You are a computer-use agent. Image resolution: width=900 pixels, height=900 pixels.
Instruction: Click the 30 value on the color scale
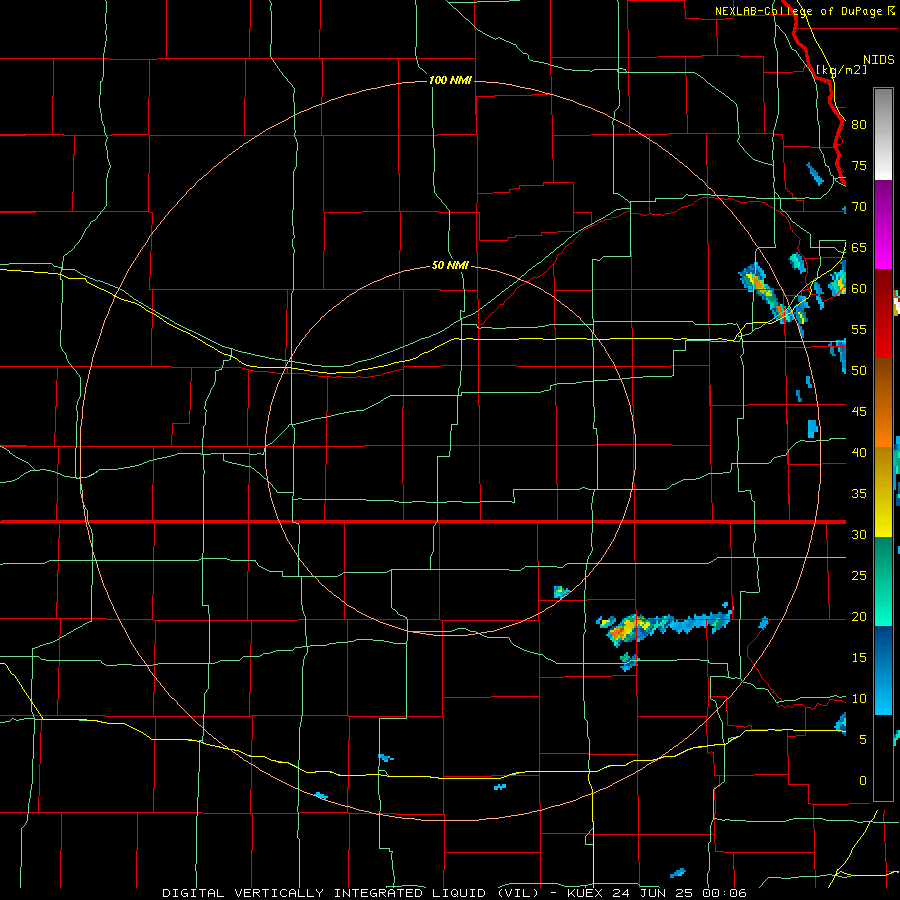tap(859, 534)
